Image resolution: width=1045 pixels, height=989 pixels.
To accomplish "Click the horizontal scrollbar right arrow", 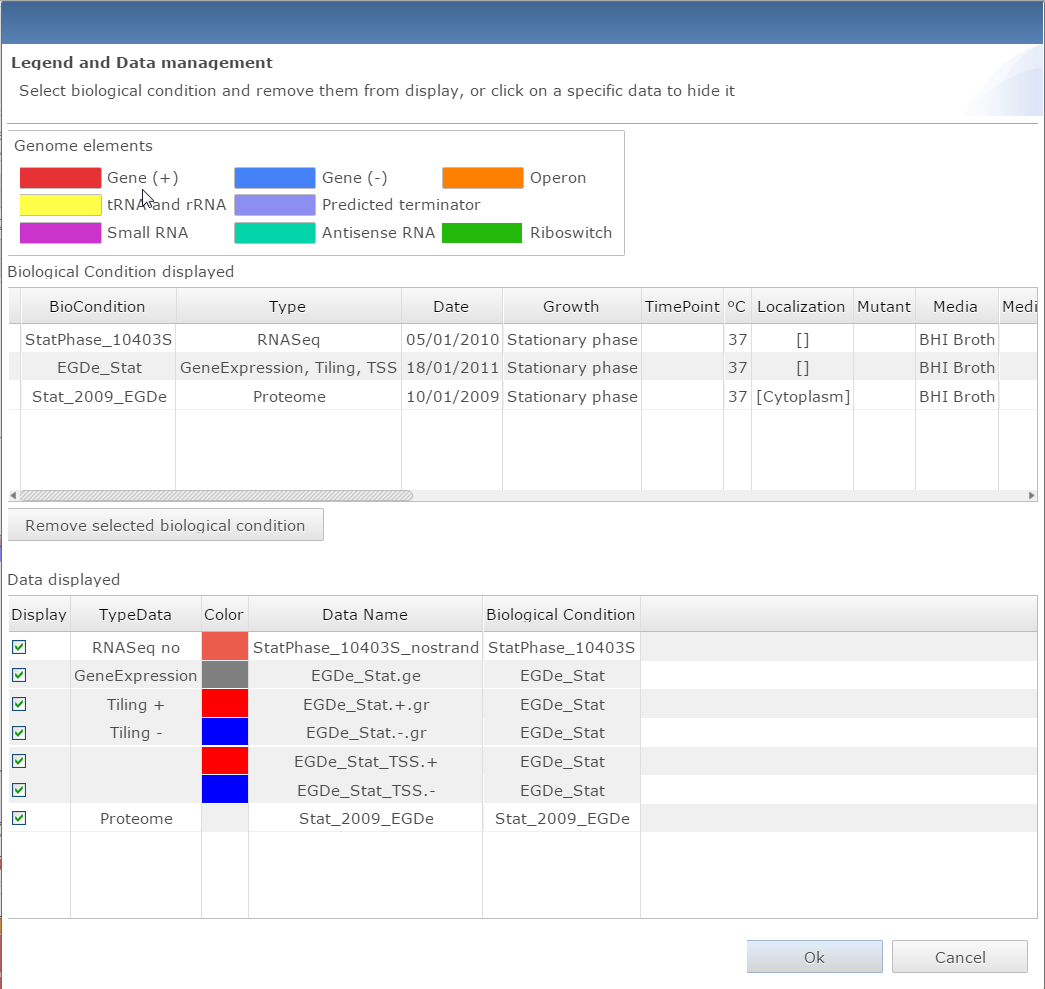I will pos(1031,495).
